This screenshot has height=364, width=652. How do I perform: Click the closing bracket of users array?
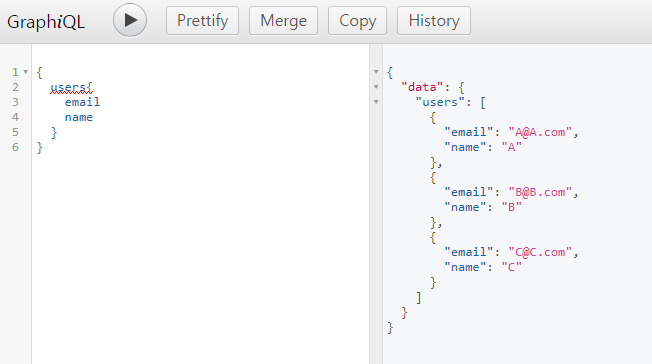(x=419, y=298)
